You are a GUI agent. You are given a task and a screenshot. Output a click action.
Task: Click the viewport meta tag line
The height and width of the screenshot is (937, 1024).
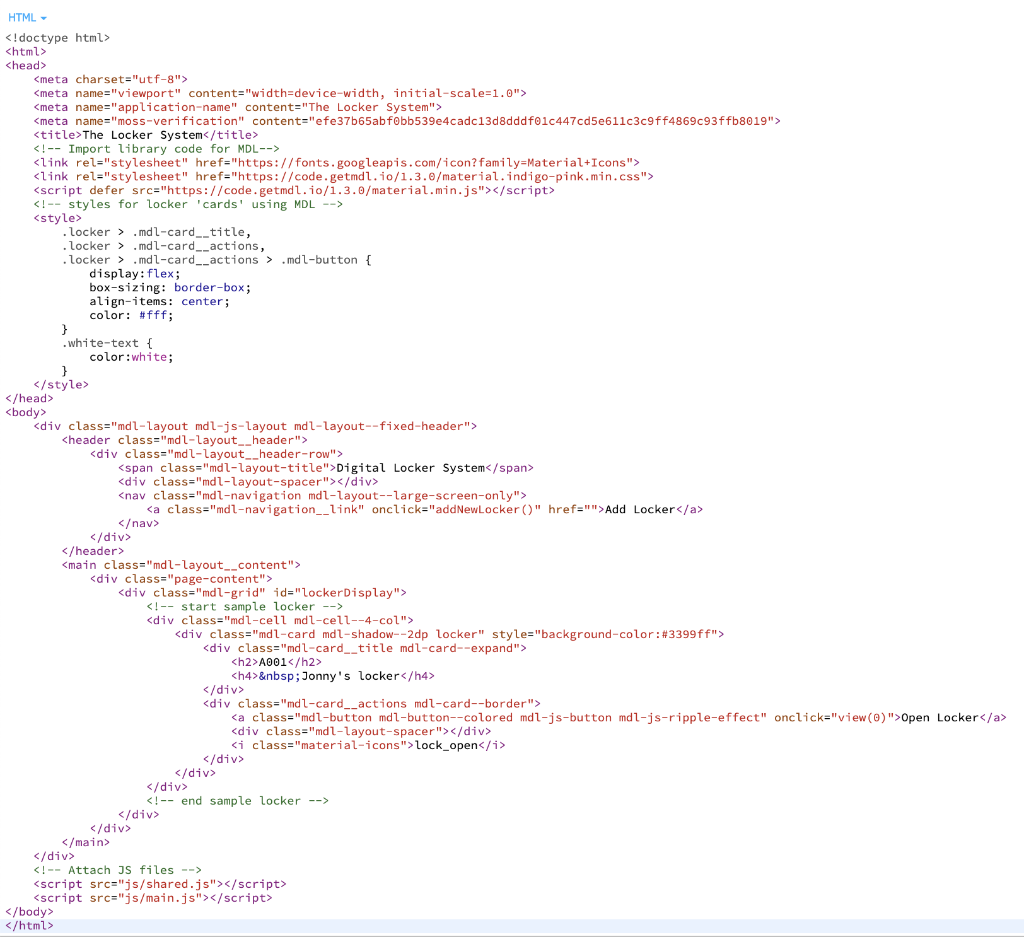coord(280,93)
